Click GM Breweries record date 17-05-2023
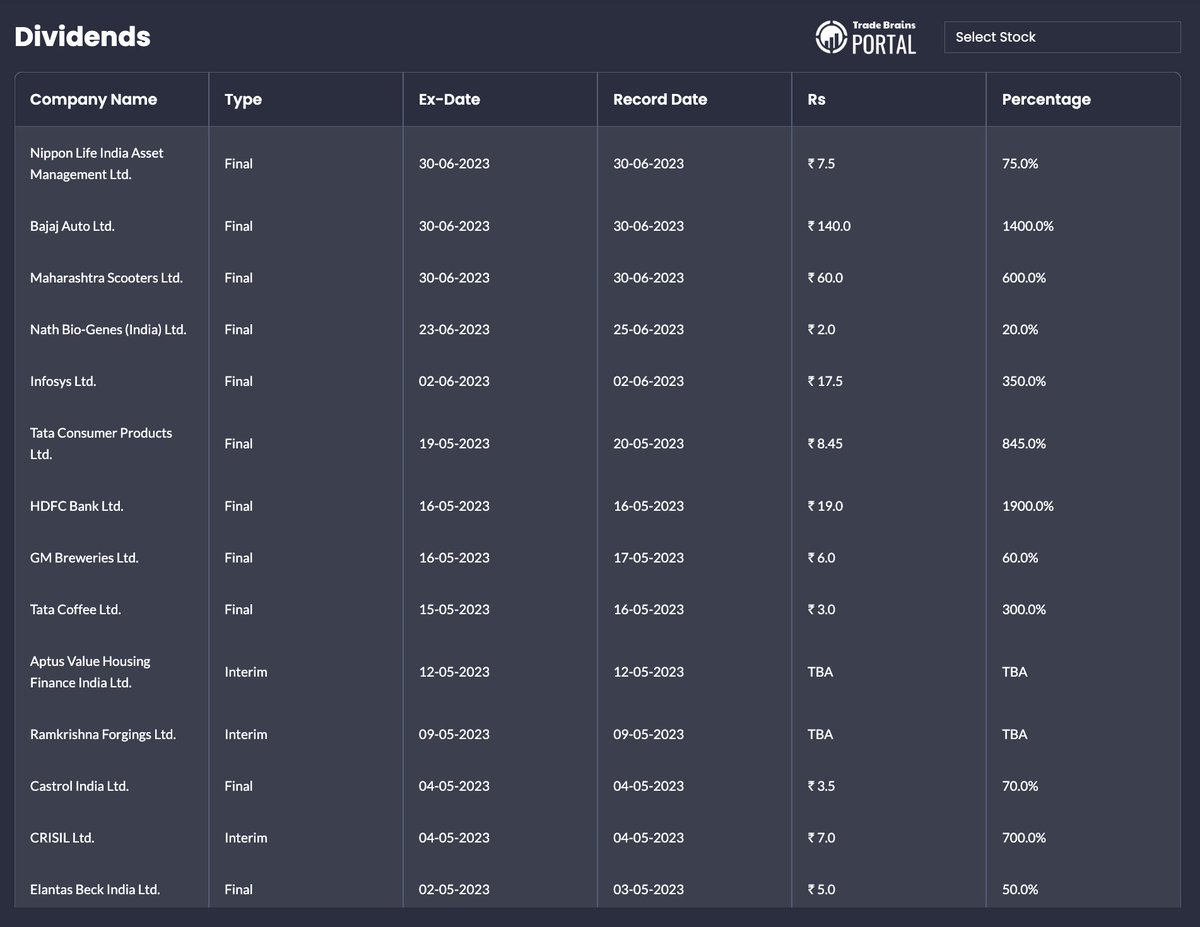 tap(649, 558)
